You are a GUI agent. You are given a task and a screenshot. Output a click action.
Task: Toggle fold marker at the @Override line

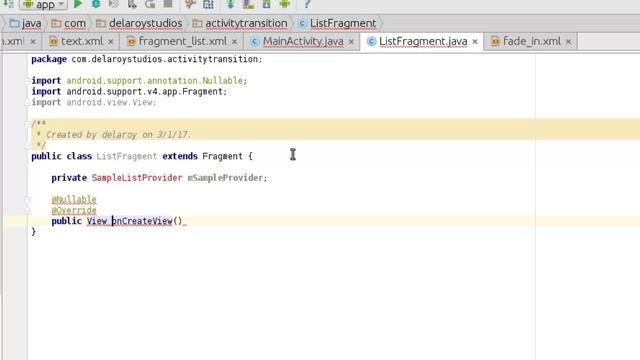click(x=27, y=211)
